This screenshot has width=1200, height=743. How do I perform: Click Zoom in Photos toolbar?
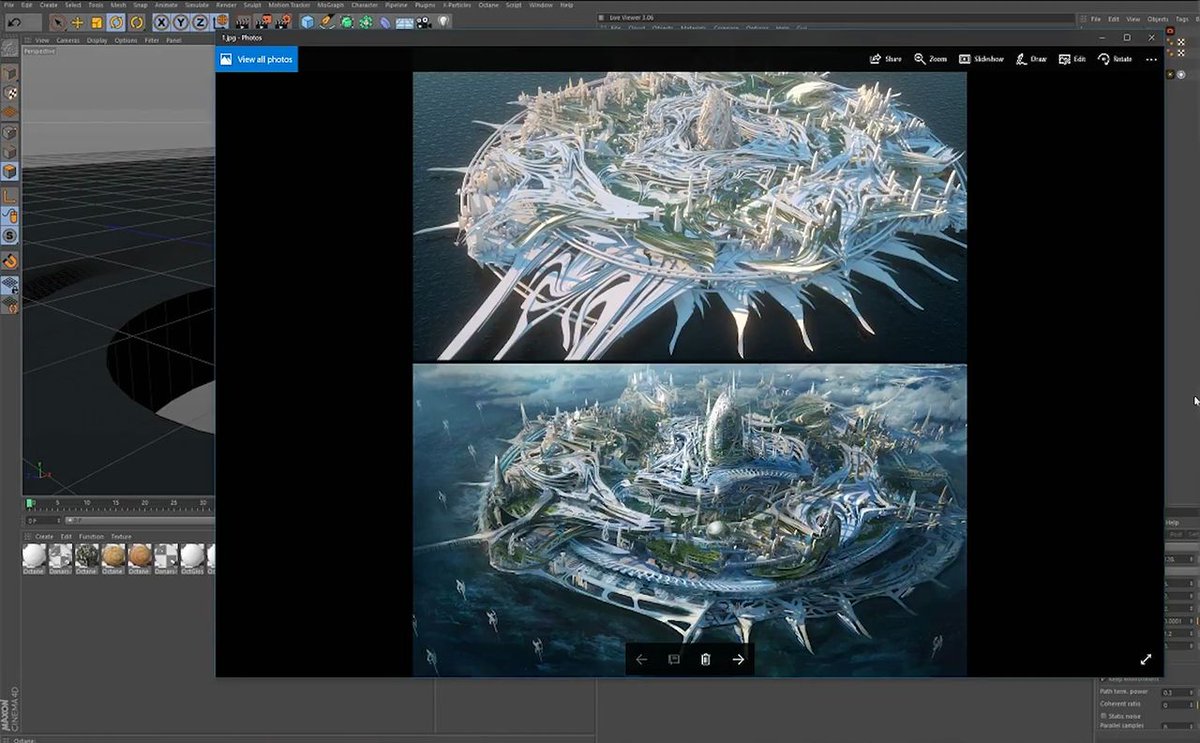tap(930, 59)
